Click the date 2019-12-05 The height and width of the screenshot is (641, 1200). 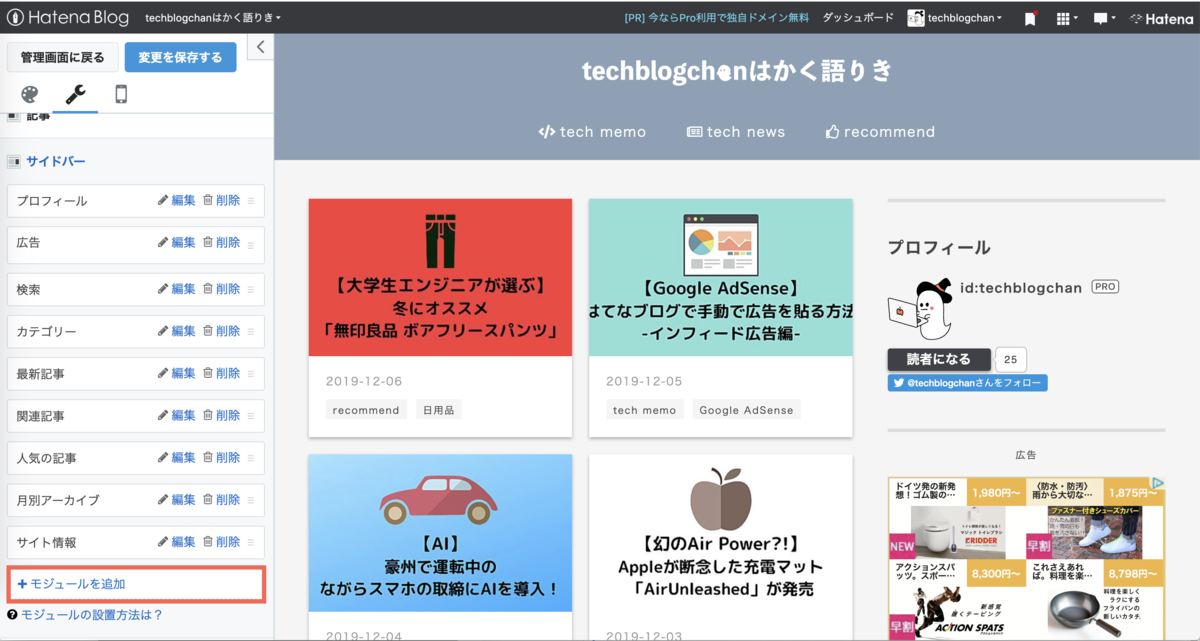click(x=644, y=381)
